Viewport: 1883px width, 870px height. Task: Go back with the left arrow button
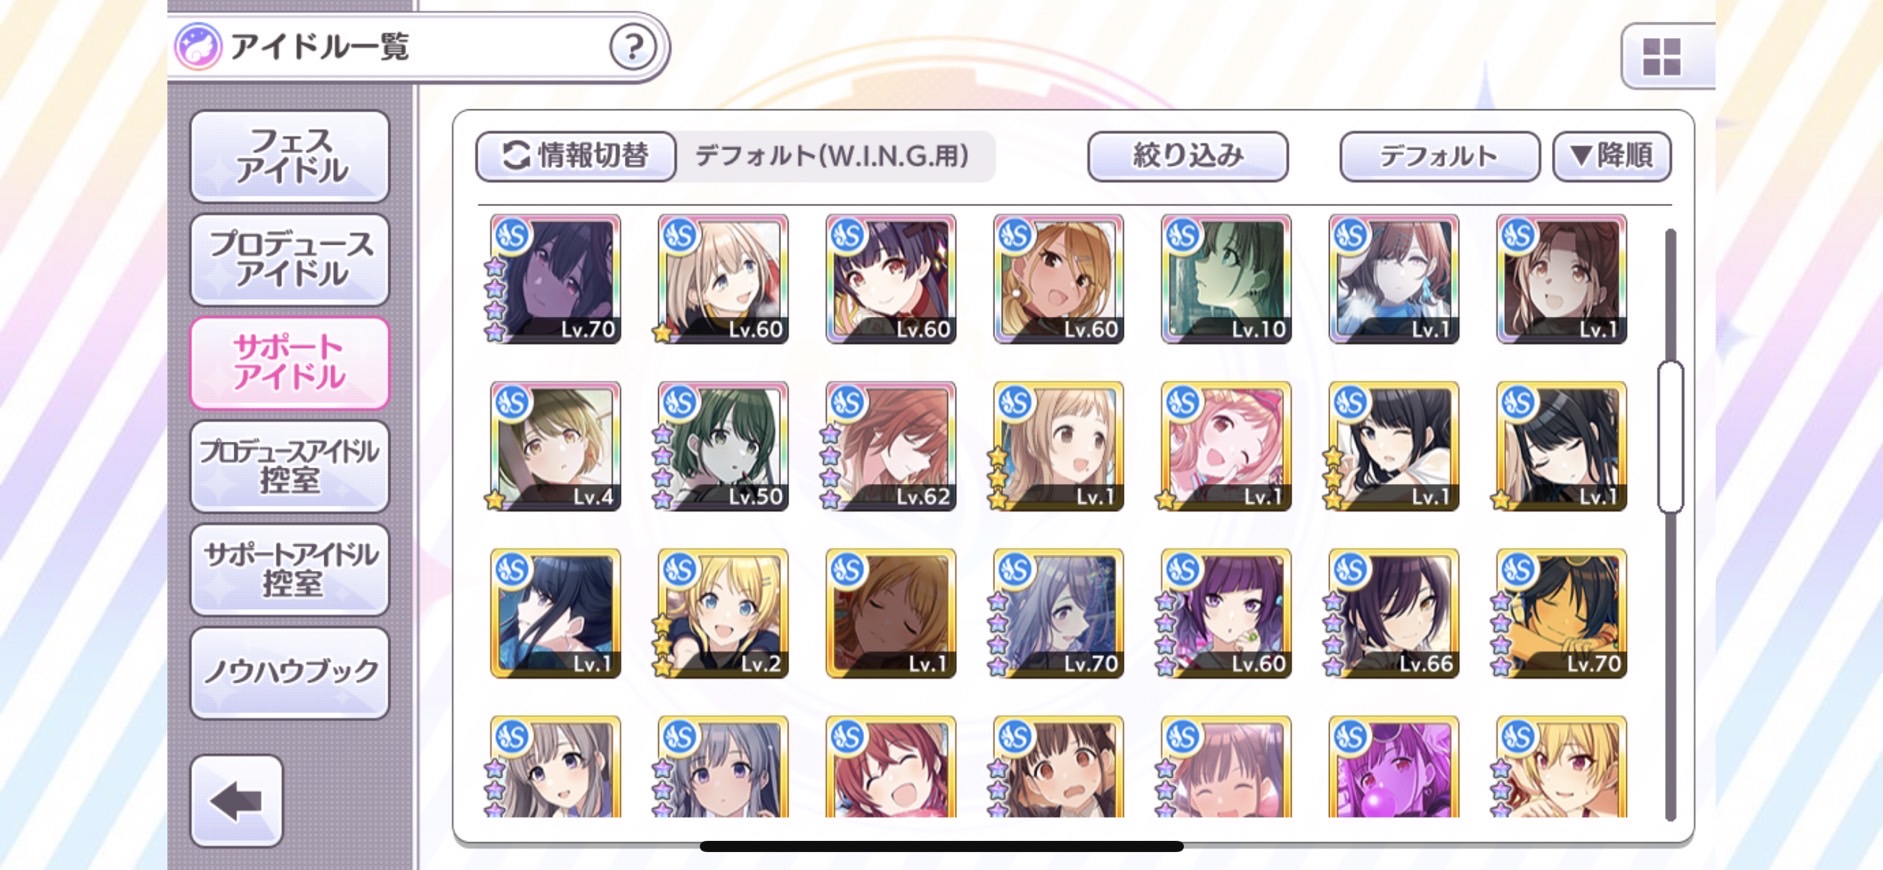(x=237, y=801)
